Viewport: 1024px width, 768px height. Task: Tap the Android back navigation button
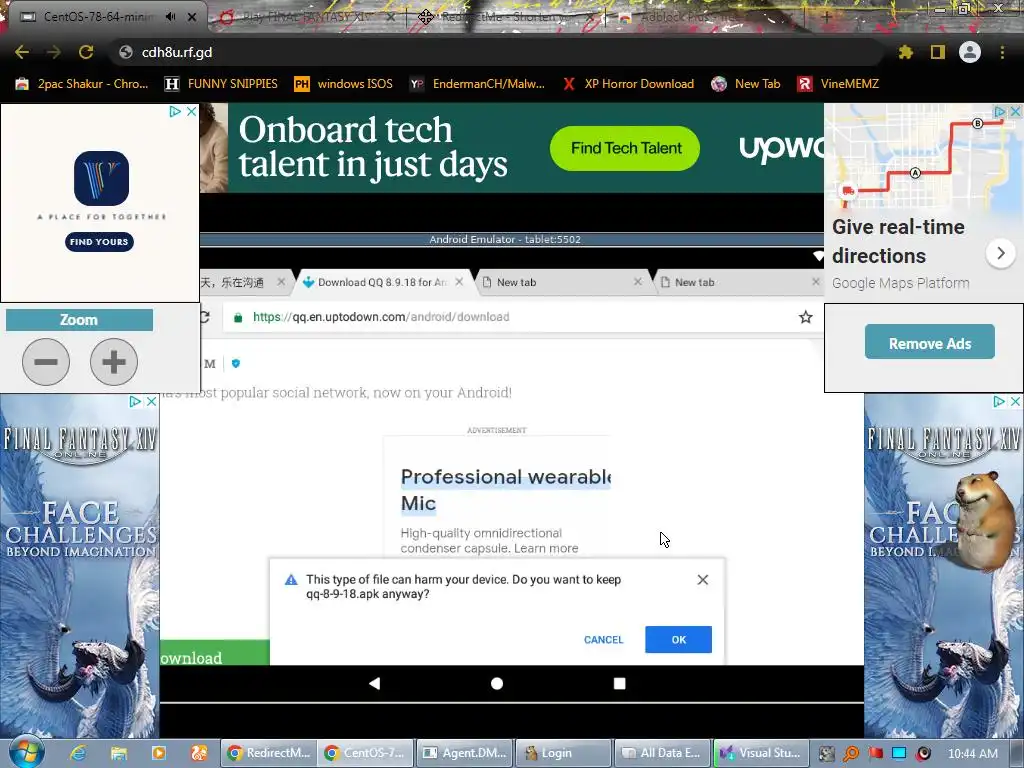pyautogui.click(x=374, y=684)
